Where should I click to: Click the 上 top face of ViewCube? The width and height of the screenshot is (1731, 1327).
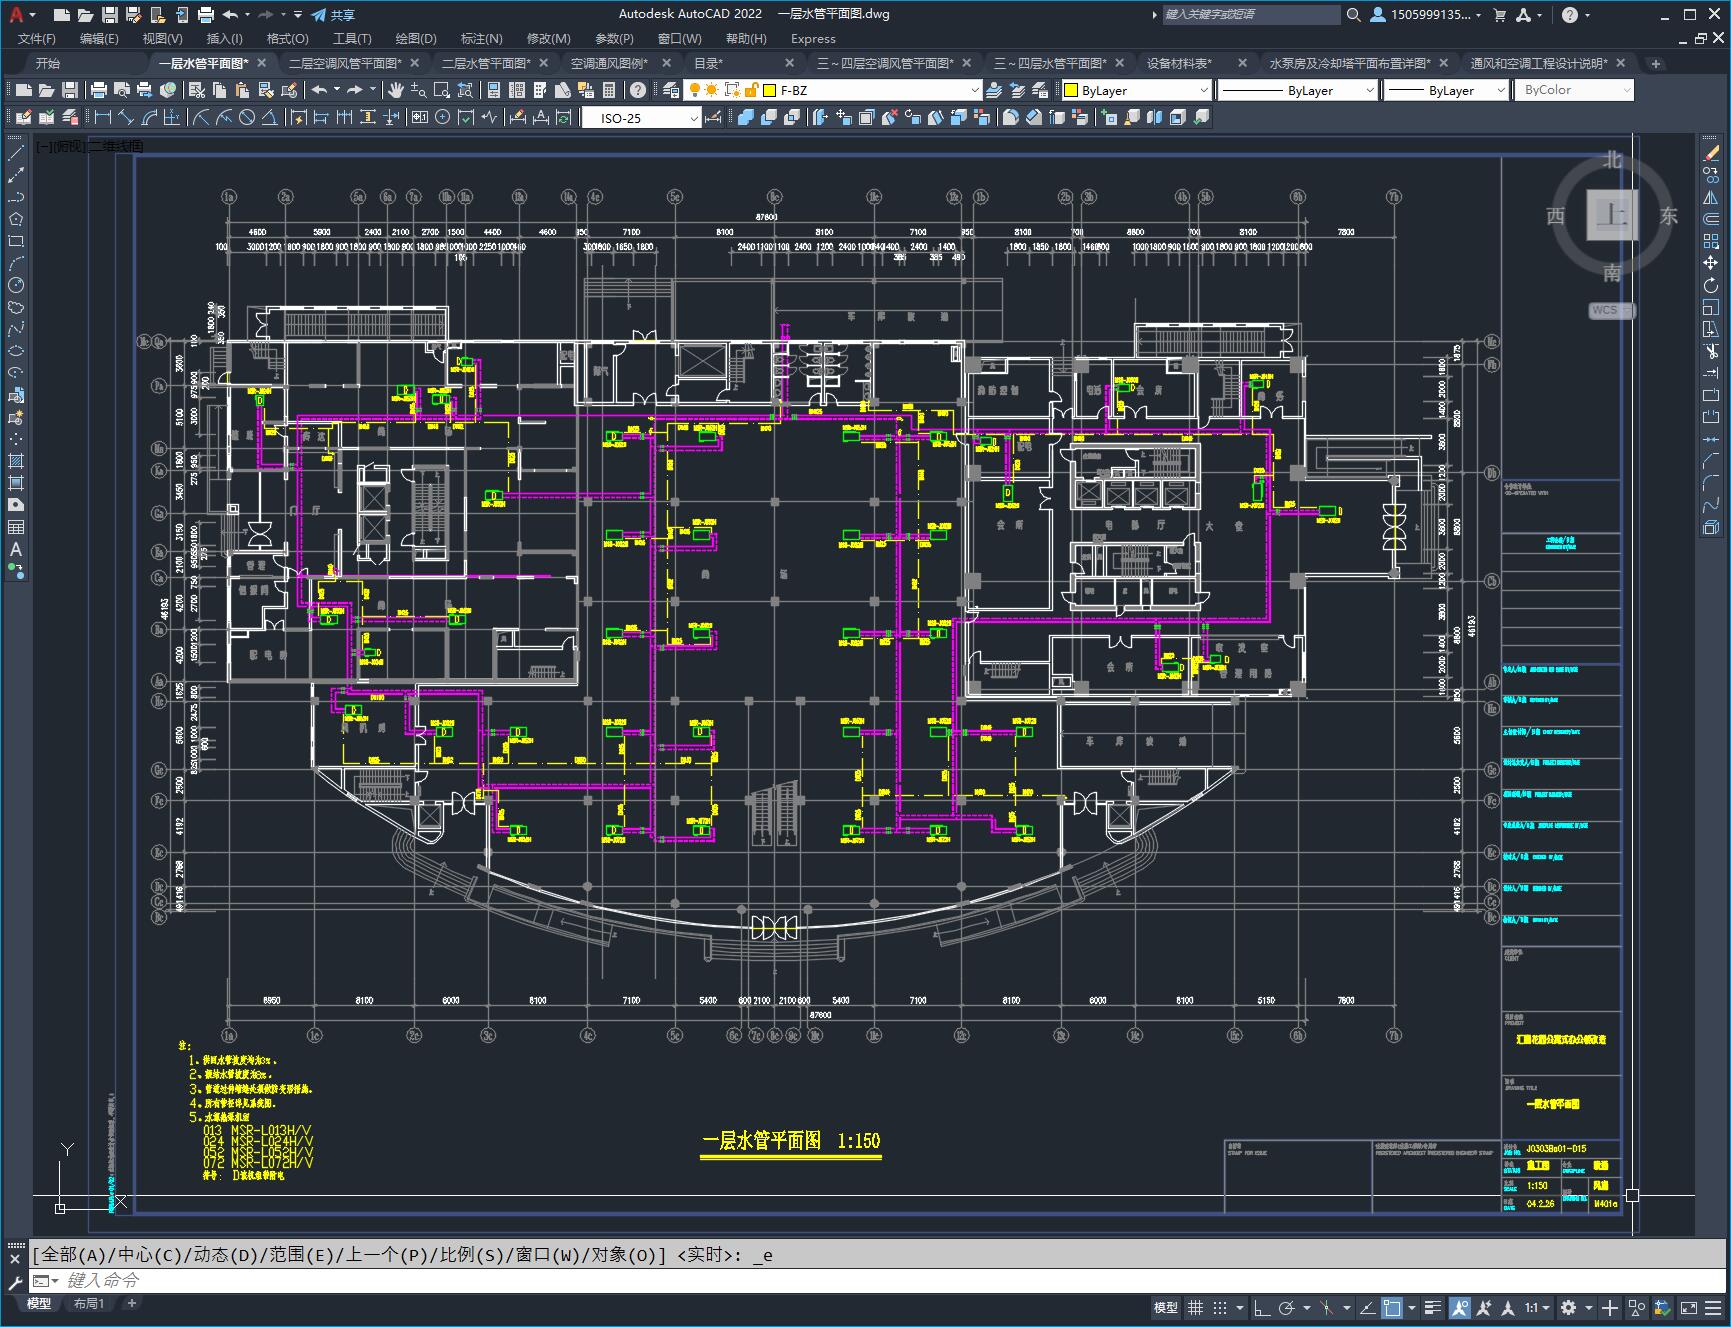1612,215
